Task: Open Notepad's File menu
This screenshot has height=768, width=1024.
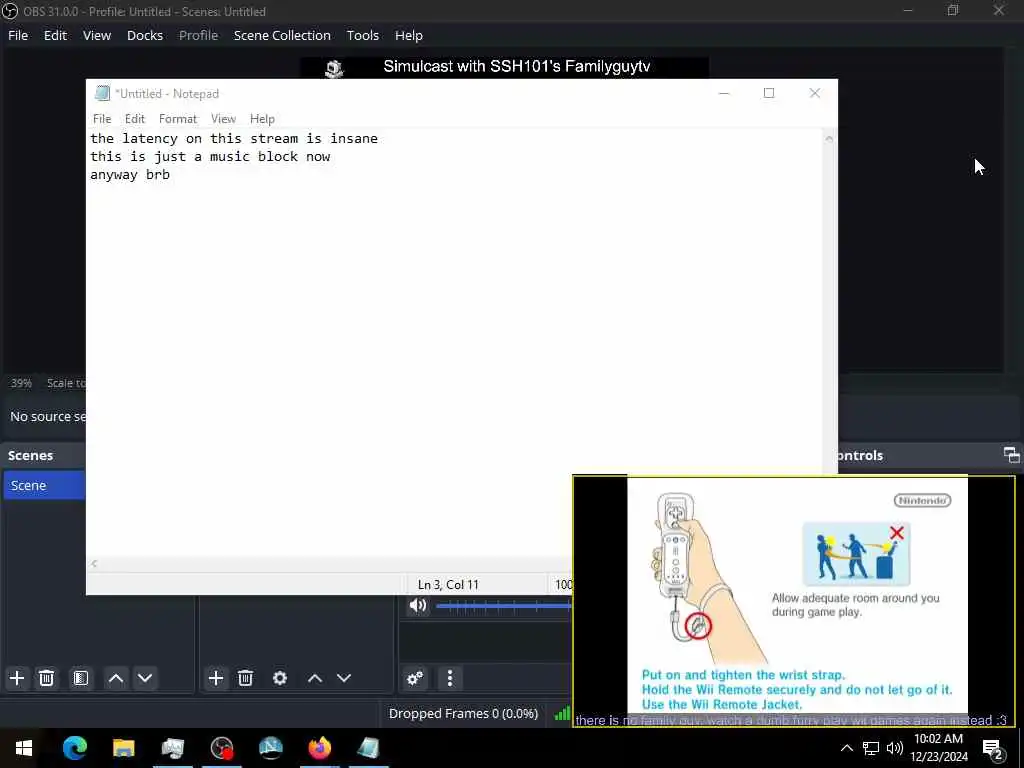Action: pos(102,119)
